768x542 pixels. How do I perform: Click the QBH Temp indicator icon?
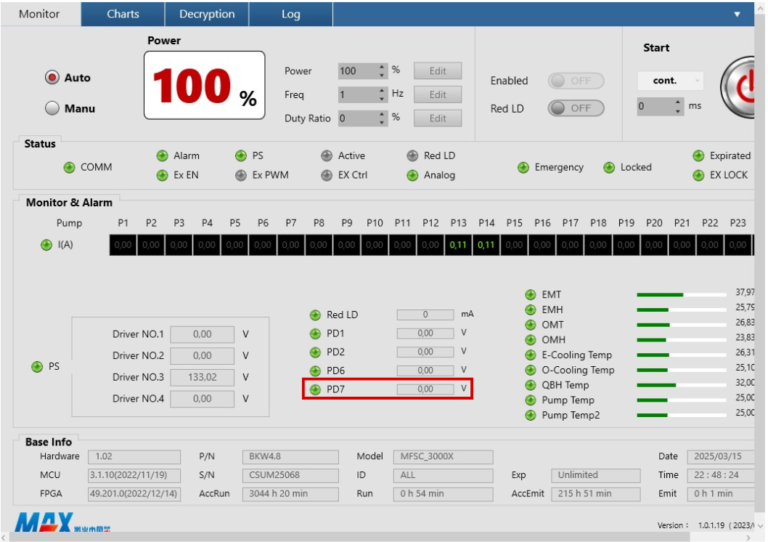(x=530, y=385)
